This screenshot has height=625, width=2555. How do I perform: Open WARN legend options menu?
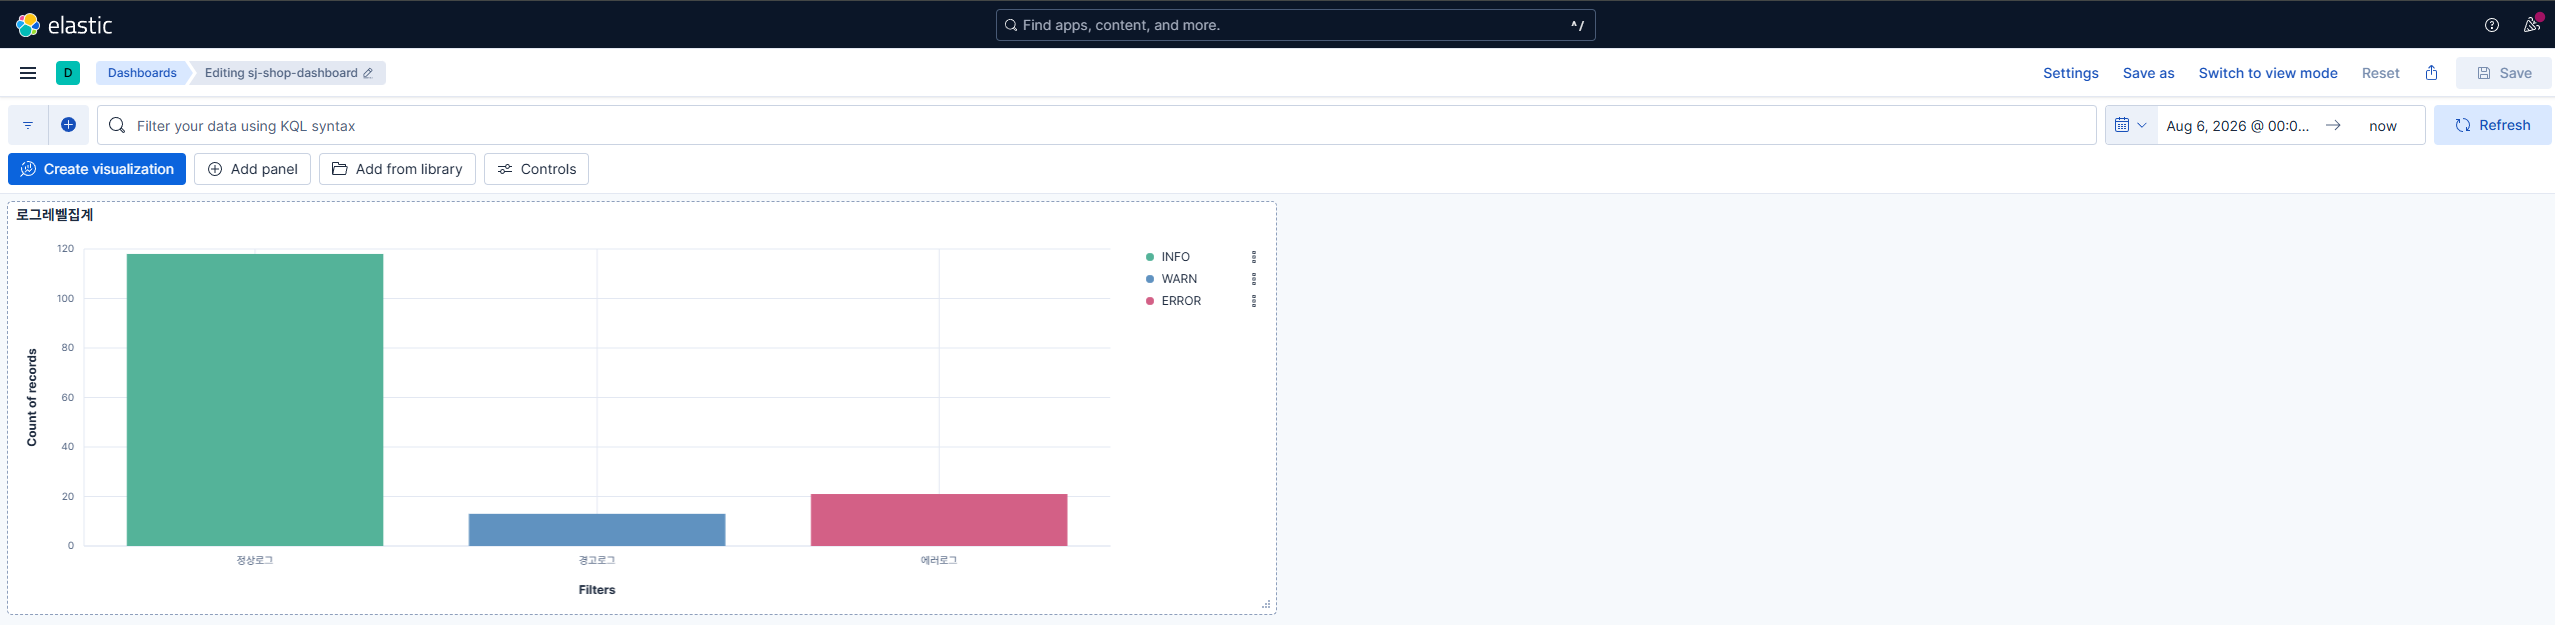tap(1253, 279)
